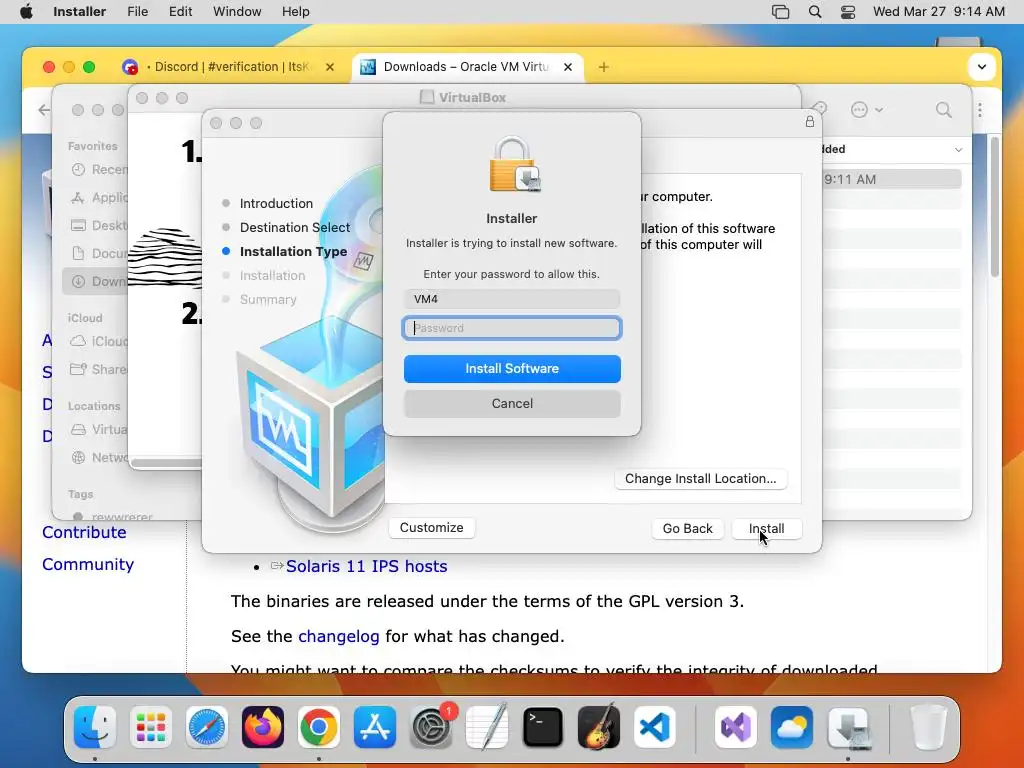Open Network in Finder sidebar
The image size is (1024, 768).
point(98,457)
